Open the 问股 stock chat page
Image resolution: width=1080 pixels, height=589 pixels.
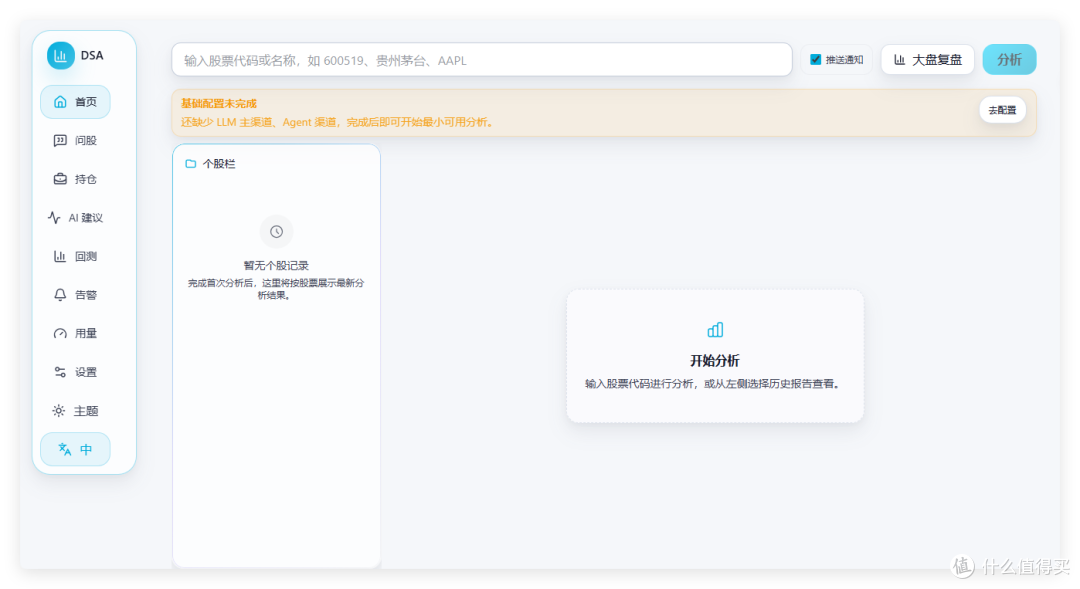tap(75, 141)
